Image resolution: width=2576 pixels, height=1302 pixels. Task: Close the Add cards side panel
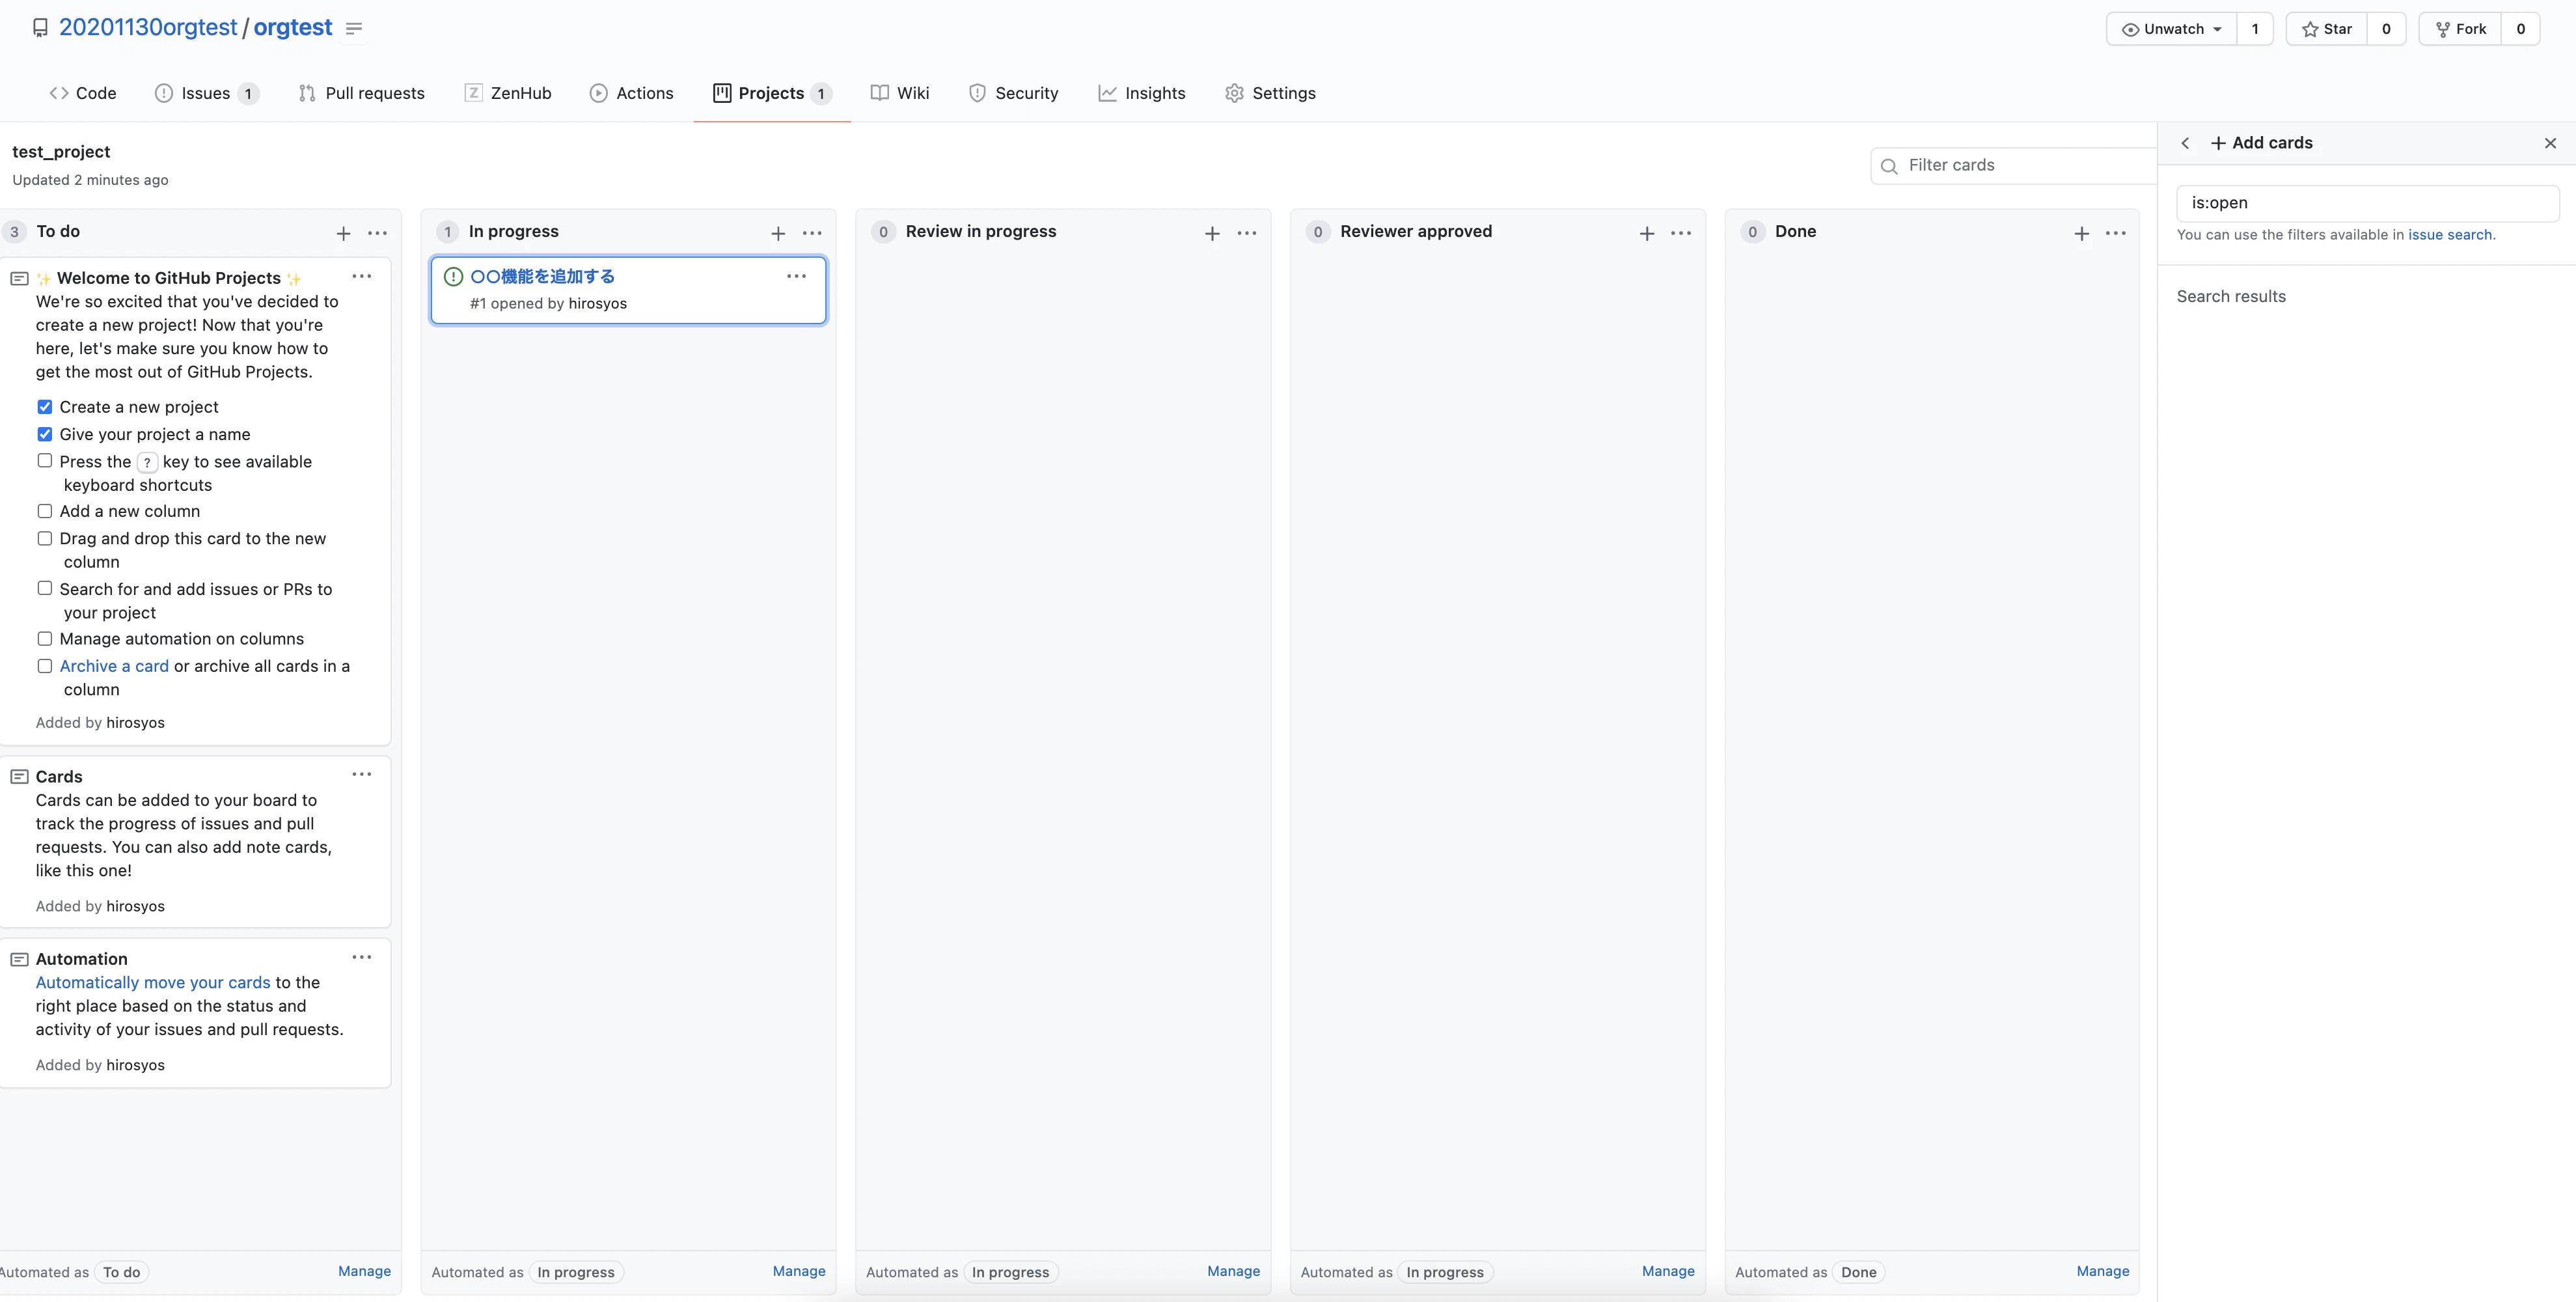[x=2551, y=143]
